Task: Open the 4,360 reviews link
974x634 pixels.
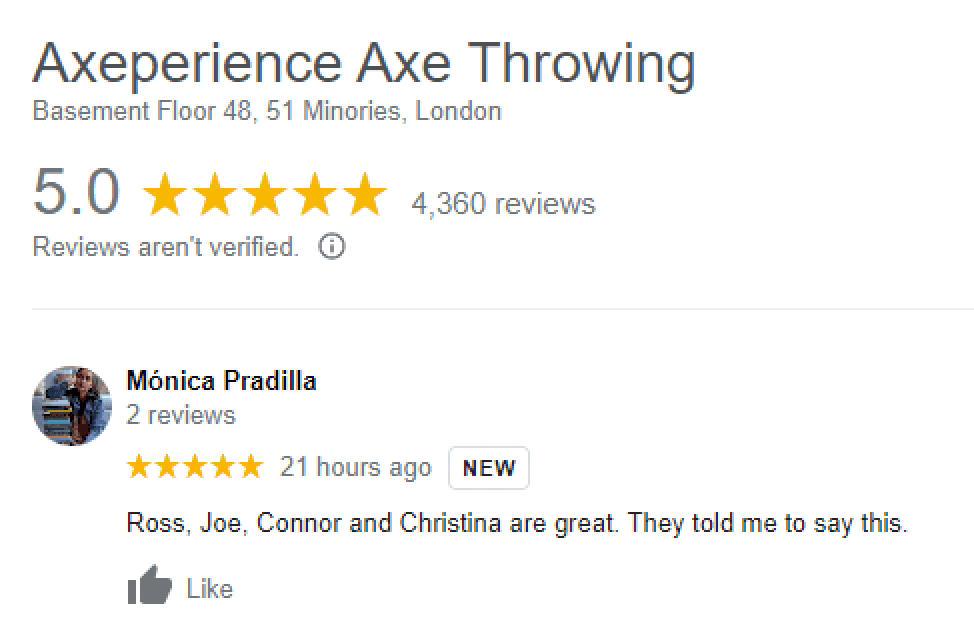Action: [x=501, y=204]
